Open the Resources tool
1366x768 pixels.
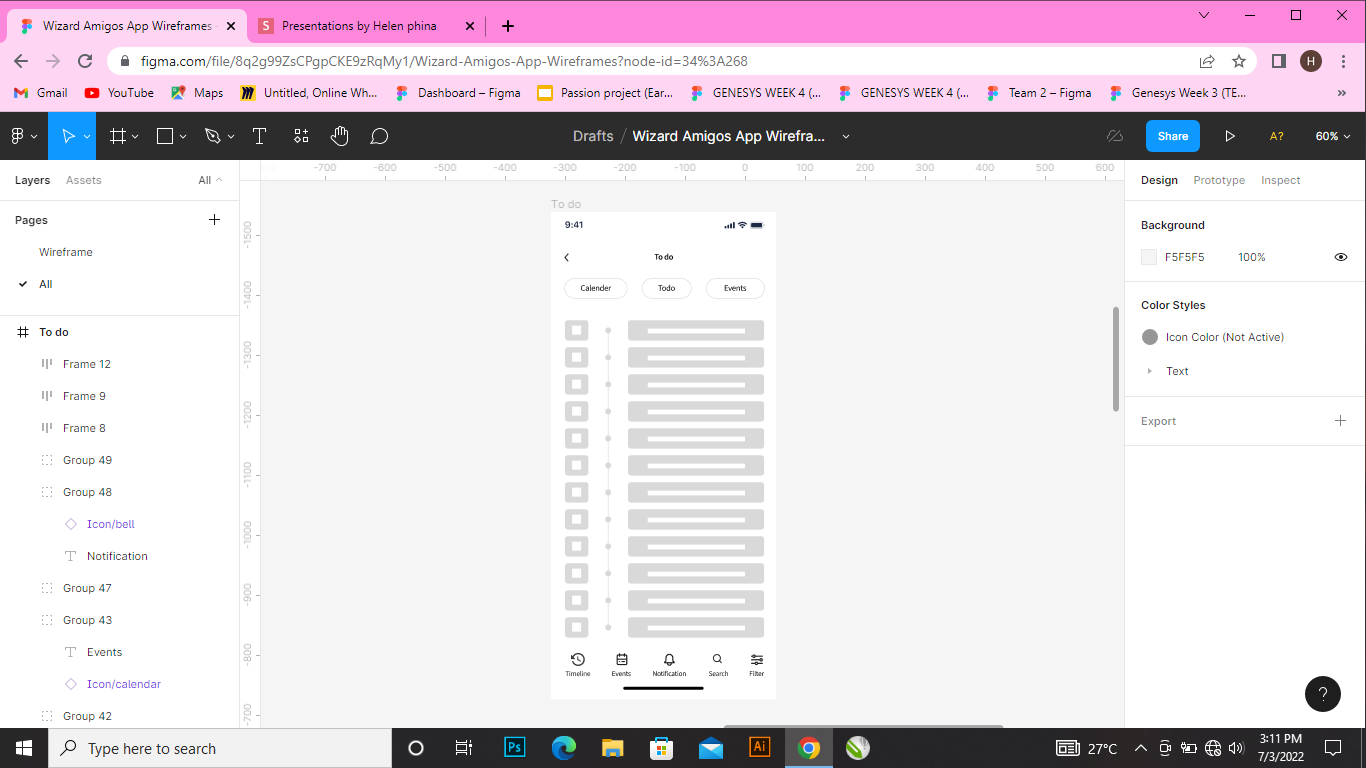301,136
